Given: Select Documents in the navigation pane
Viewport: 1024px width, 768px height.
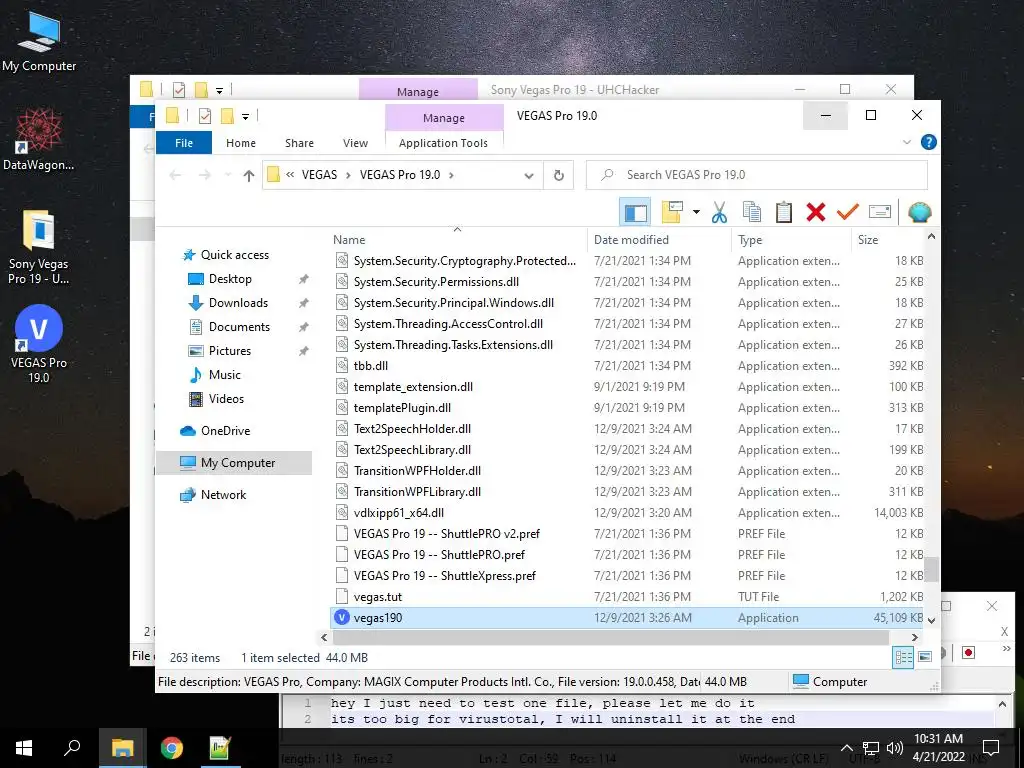Looking at the screenshot, I should pyautogui.click(x=239, y=327).
